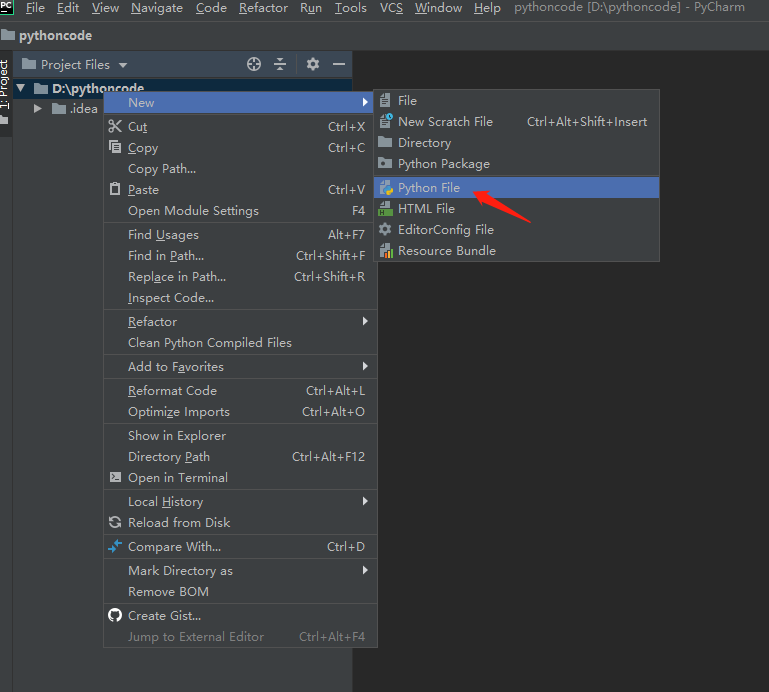Viewport: 769px width, 692px height.
Task: Click the PyCharm logo icon in title bar
Action: (6, 7)
